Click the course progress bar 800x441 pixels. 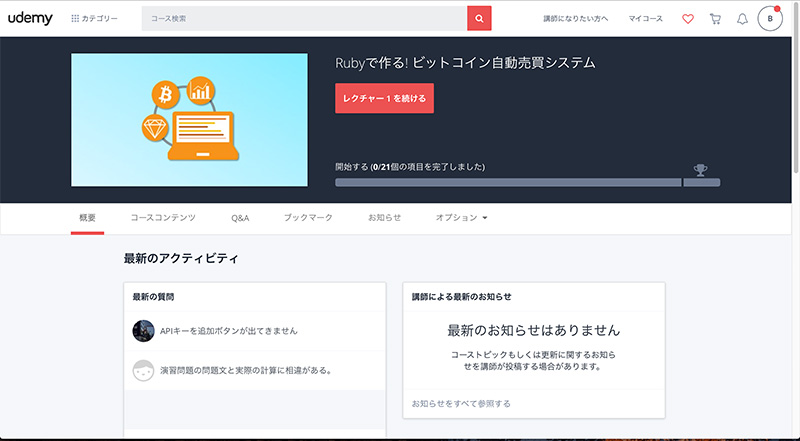point(528,183)
